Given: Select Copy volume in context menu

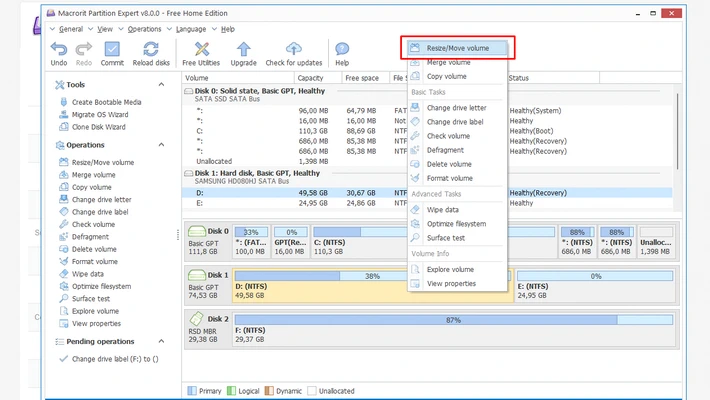Looking at the screenshot, I should pyautogui.click(x=457, y=77).
